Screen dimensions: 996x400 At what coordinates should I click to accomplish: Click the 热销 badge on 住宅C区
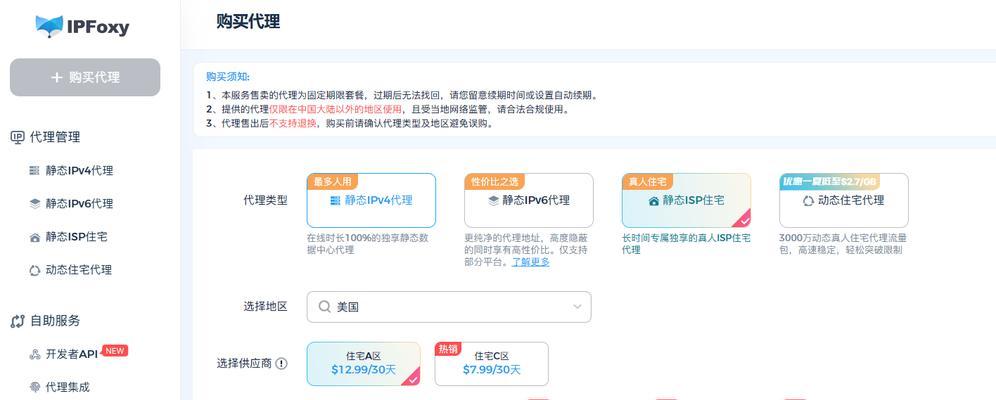(447, 349)
